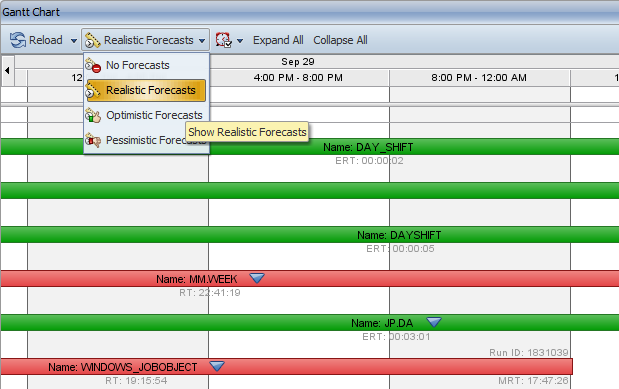The width and height of the screenshot is (619, 389).
Task: Open the dropdown beside the clock icon
Action: click(240, 40)
